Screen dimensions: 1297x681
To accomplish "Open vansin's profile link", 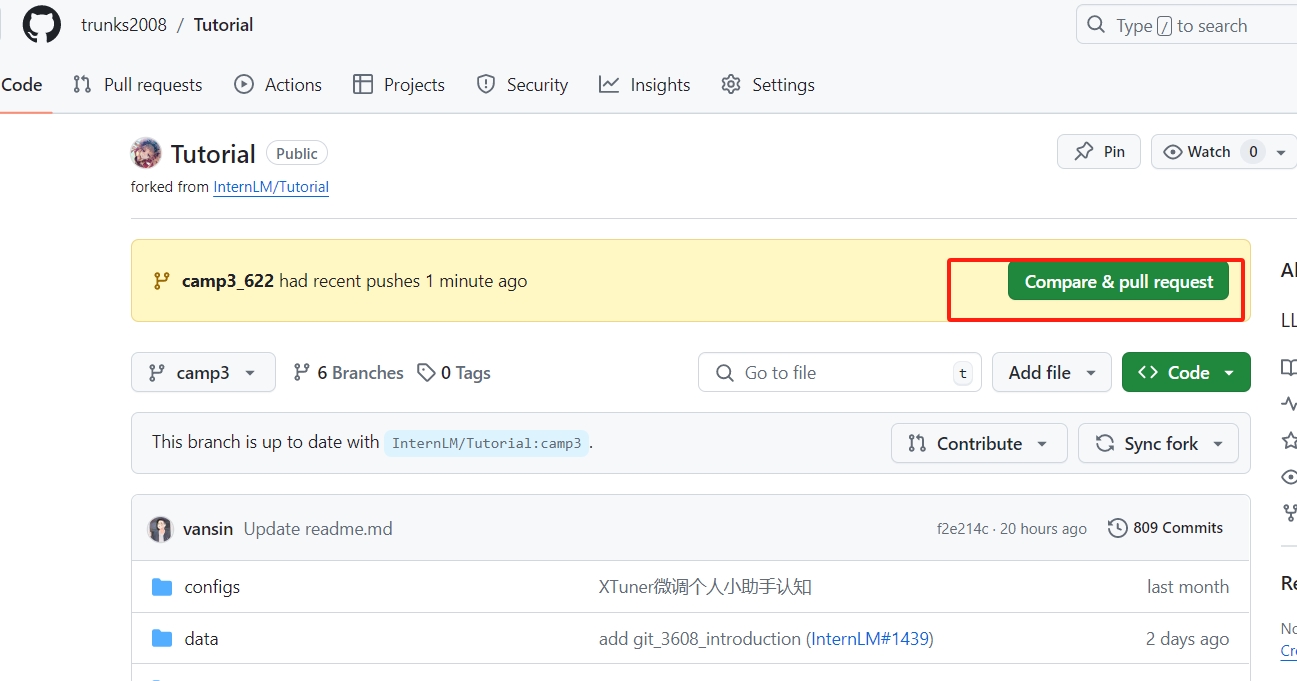I will tap(207, 529).
